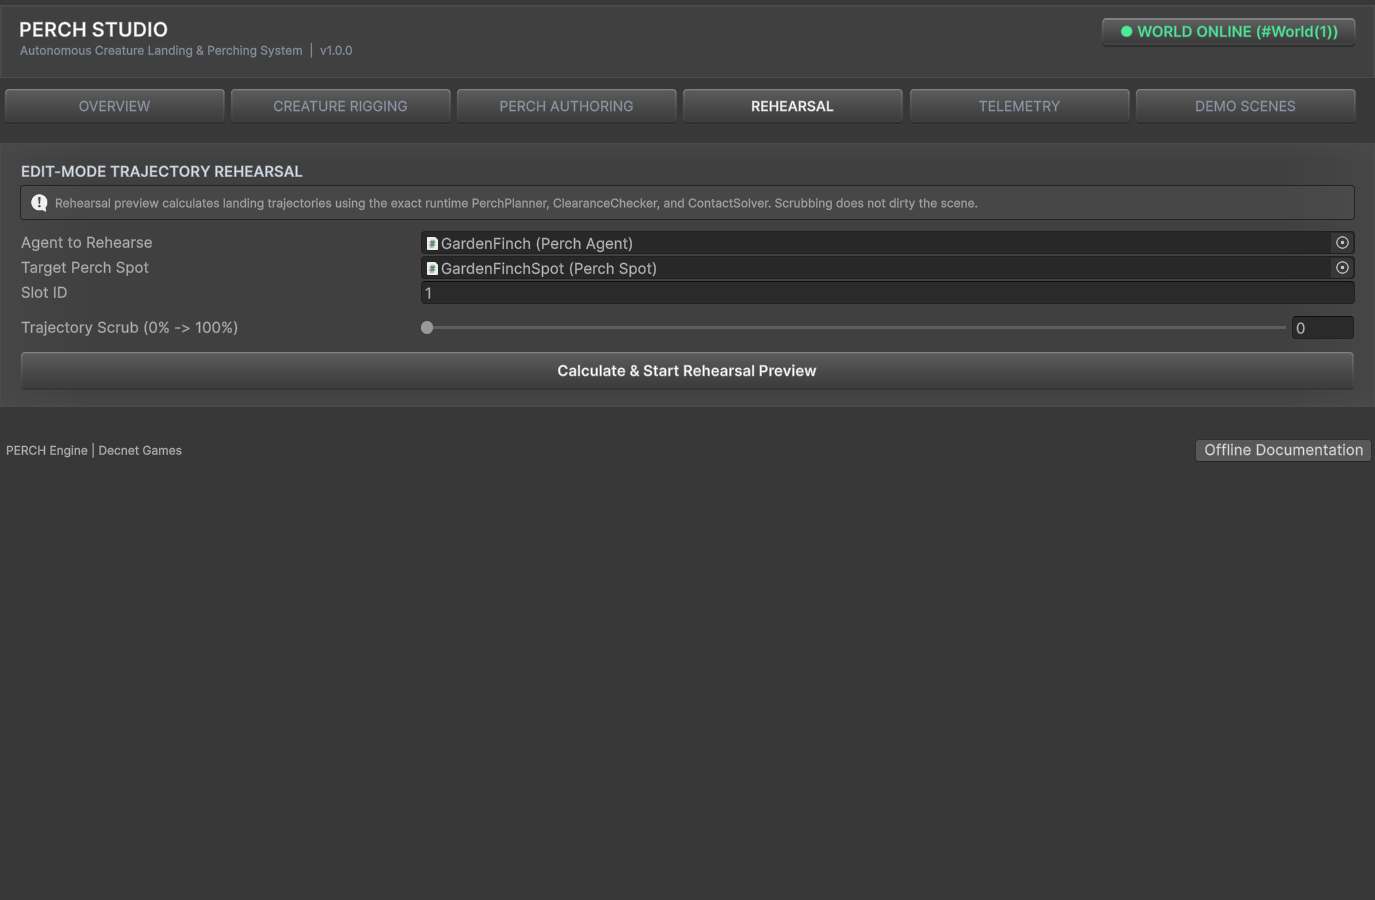Click the 'Agent to Rehearse' label
Viewport: 1375px width, 900px height.
(87, 243)
